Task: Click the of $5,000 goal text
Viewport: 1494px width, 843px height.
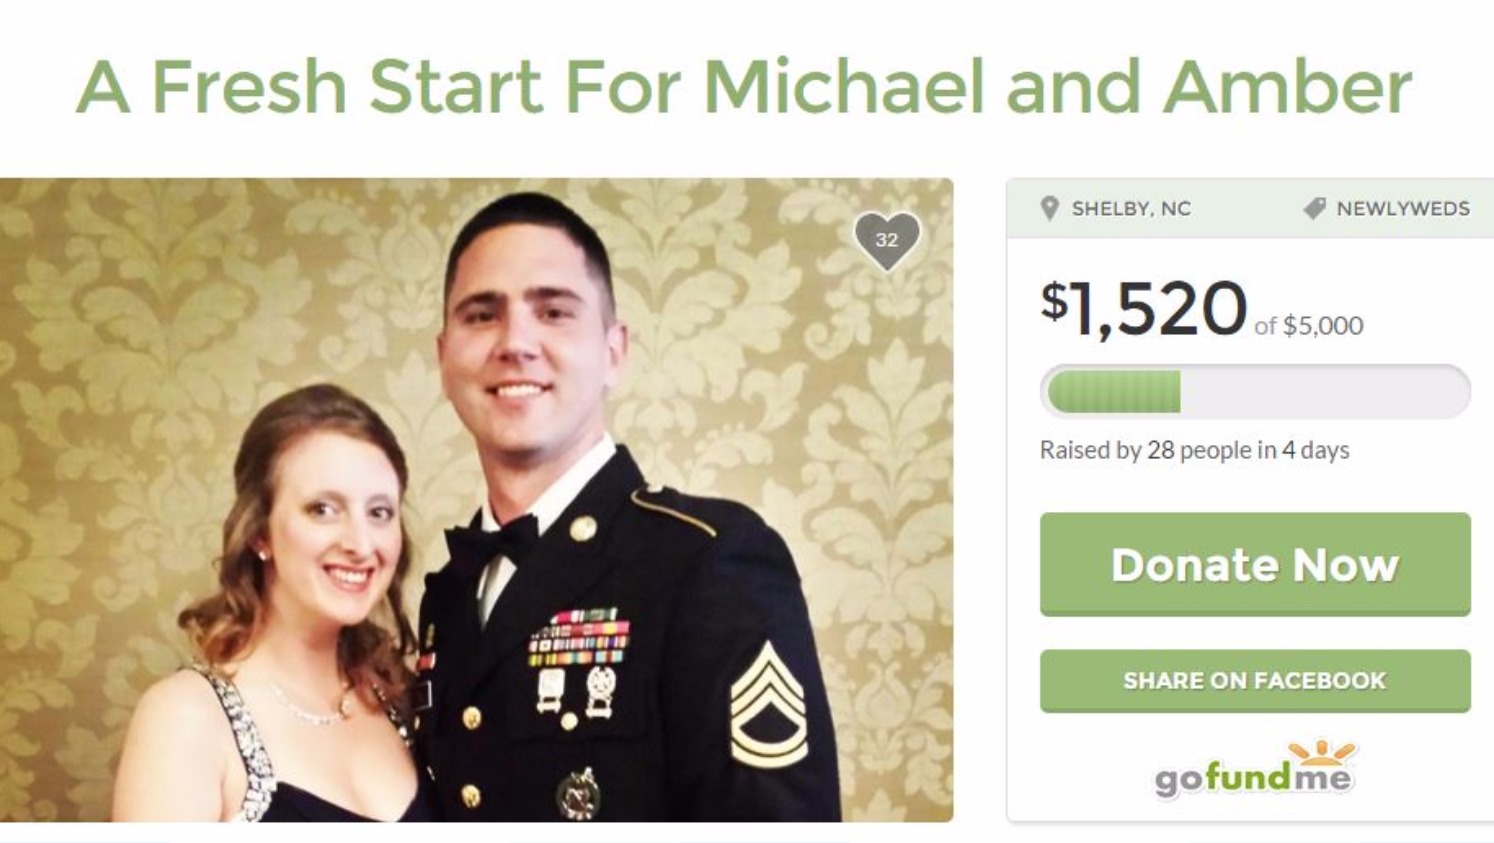Action: coord(1309,326)
